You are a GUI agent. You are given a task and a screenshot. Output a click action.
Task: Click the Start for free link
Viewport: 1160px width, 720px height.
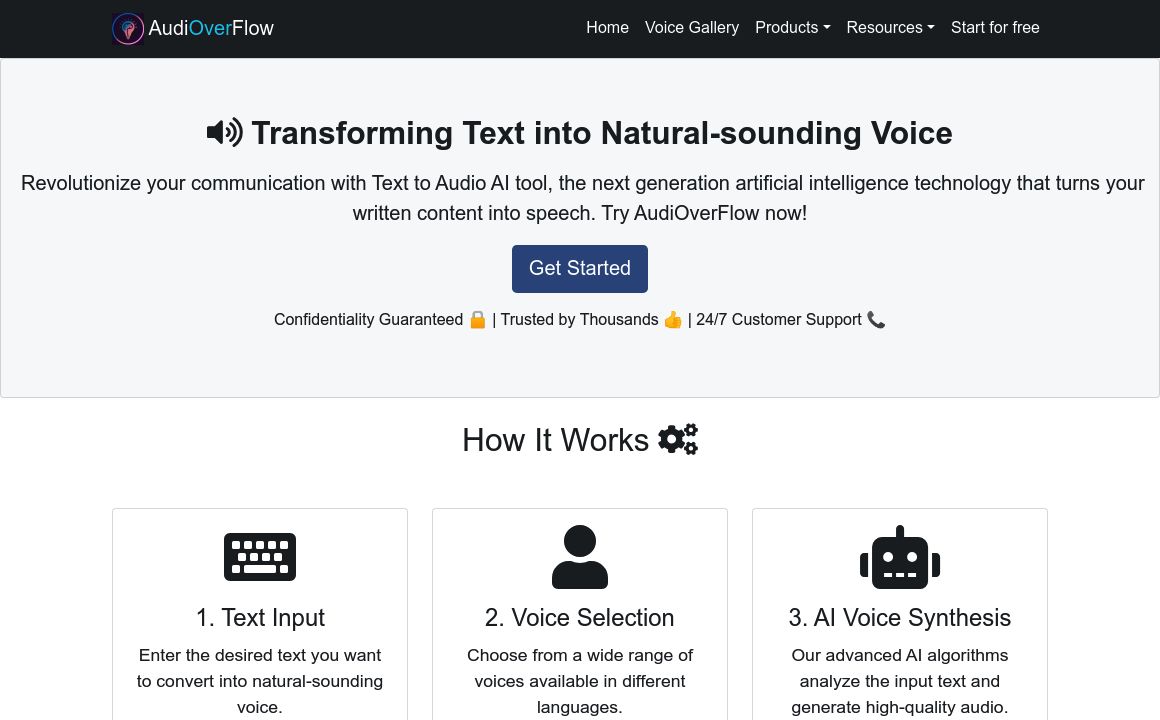click(x=995, y=28)
